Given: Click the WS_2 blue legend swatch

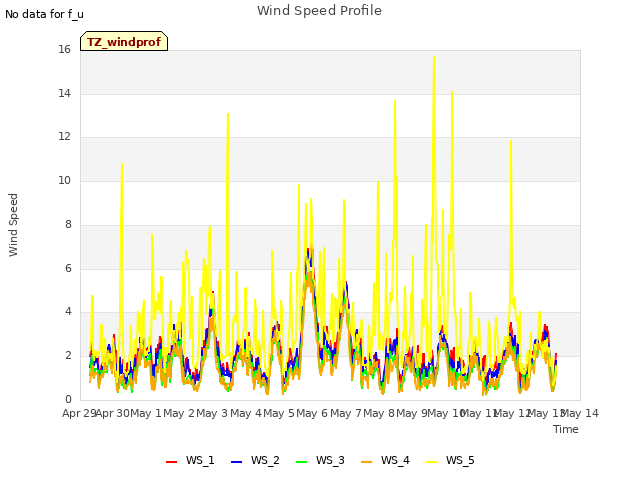Looking at the screenshot, I should pyautogui.click(x=236, y=462).
